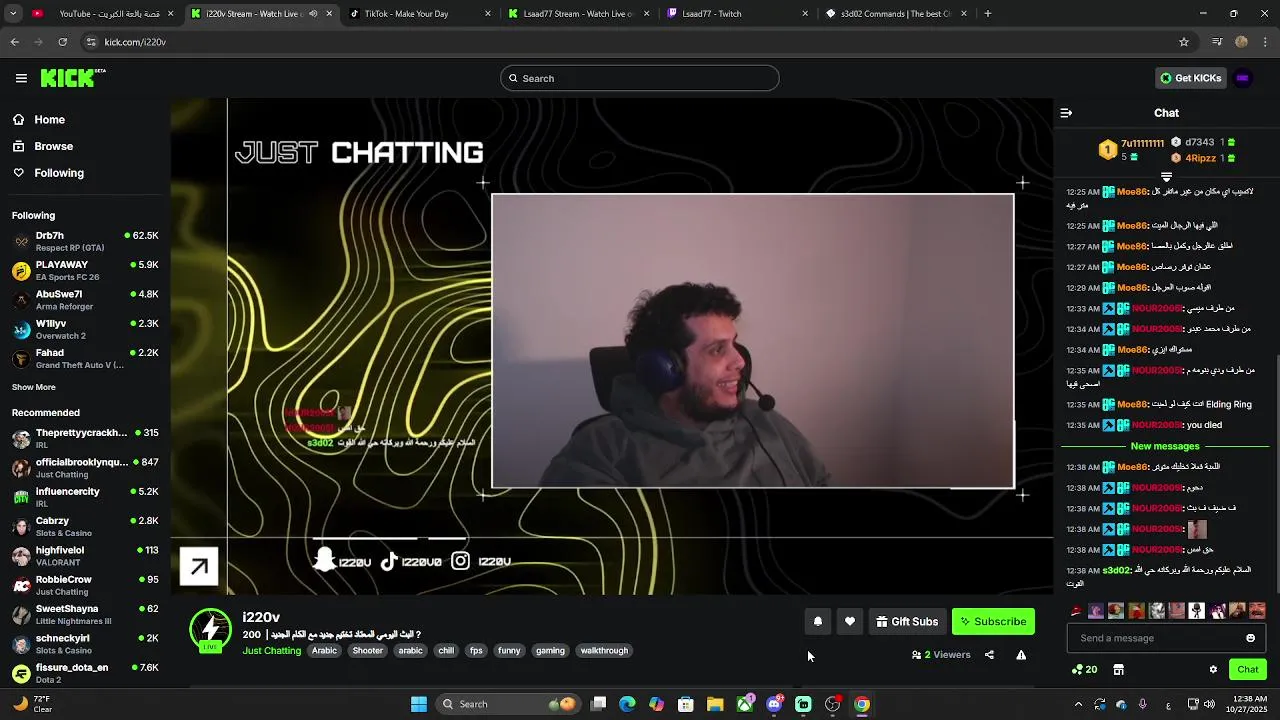Expand leaderboard with the handle below 4Ripzz
1280x720 pixels.
tap(1166, 177)
